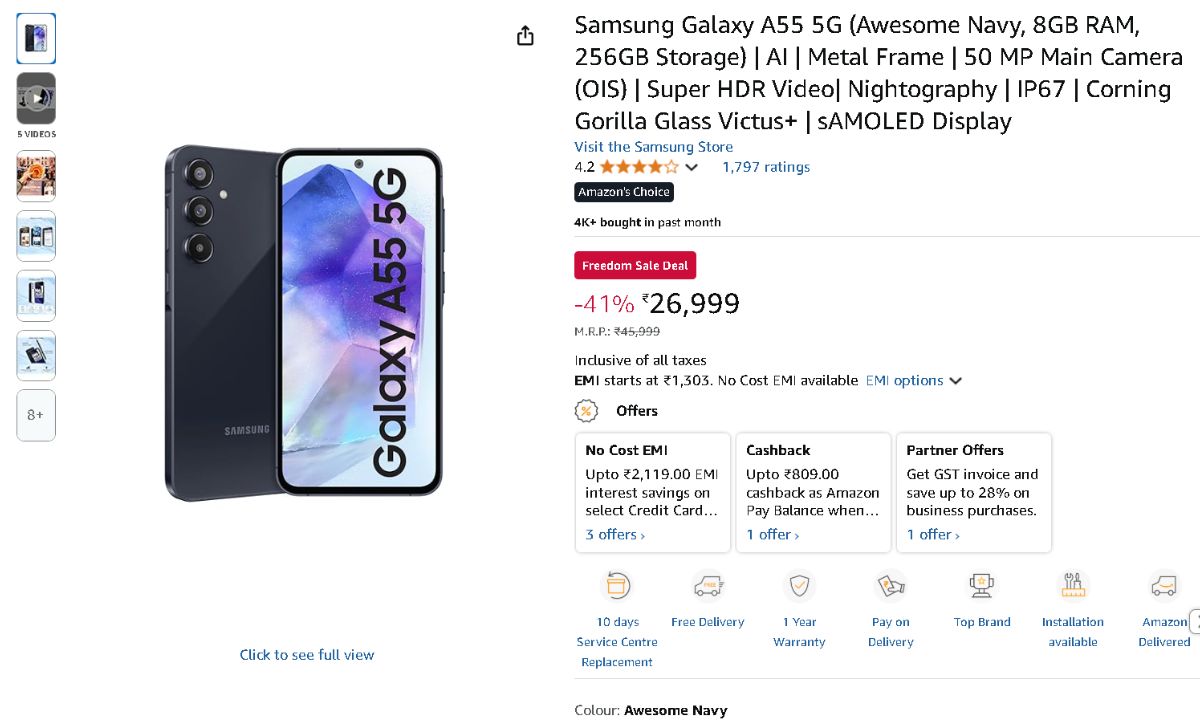Click the Offers percent badge icon

click(587, 411)
